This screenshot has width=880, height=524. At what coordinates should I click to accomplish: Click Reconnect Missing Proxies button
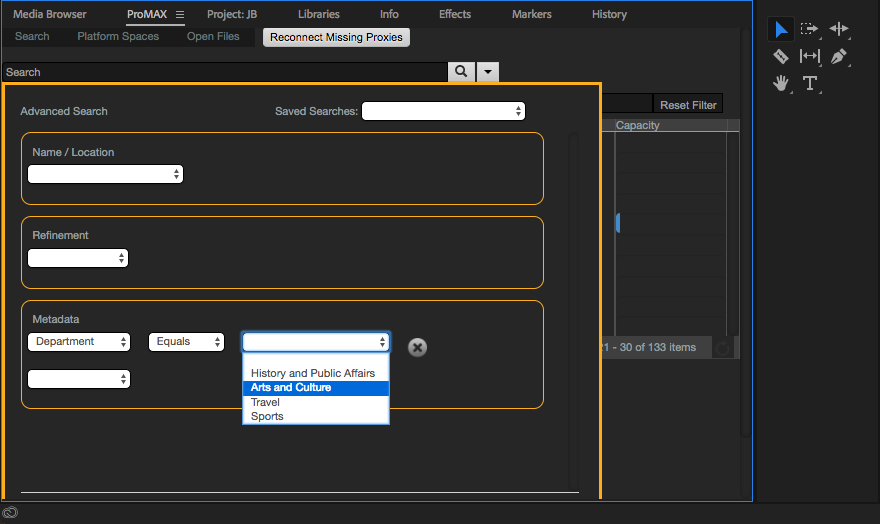coord(336,37)
